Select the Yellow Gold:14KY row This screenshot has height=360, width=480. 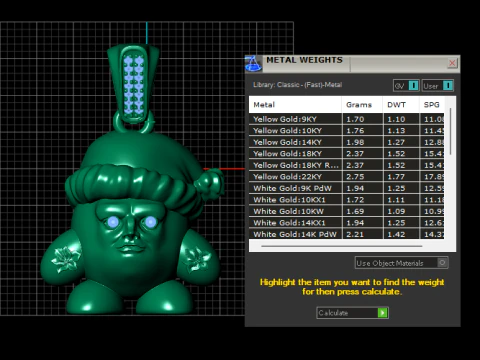coord(346,142)
